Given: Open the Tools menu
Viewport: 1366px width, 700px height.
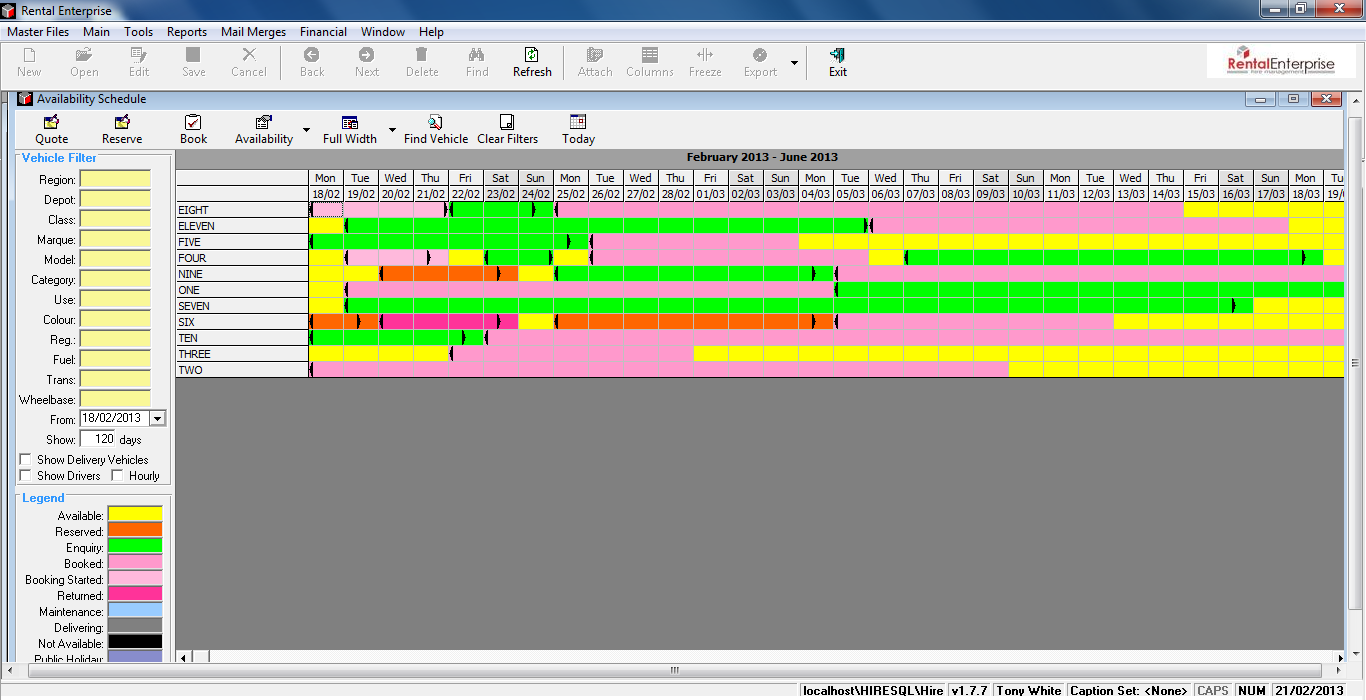Looking at the screenshot, I should (x=139, y=32).
